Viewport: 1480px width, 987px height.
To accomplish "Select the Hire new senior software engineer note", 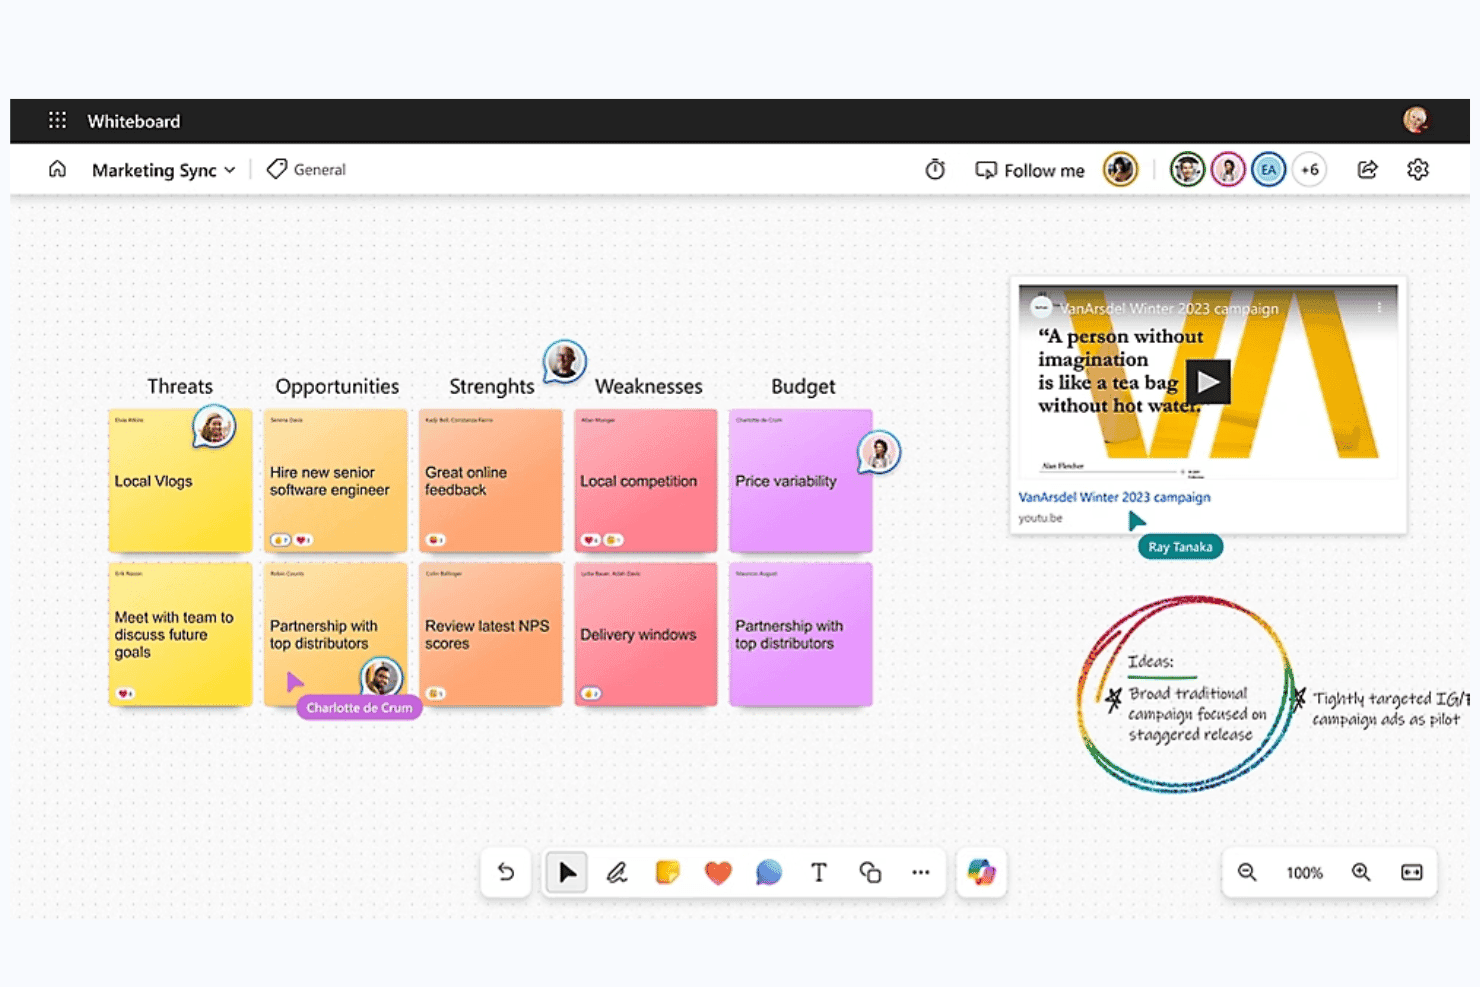I will coord(335,480).
